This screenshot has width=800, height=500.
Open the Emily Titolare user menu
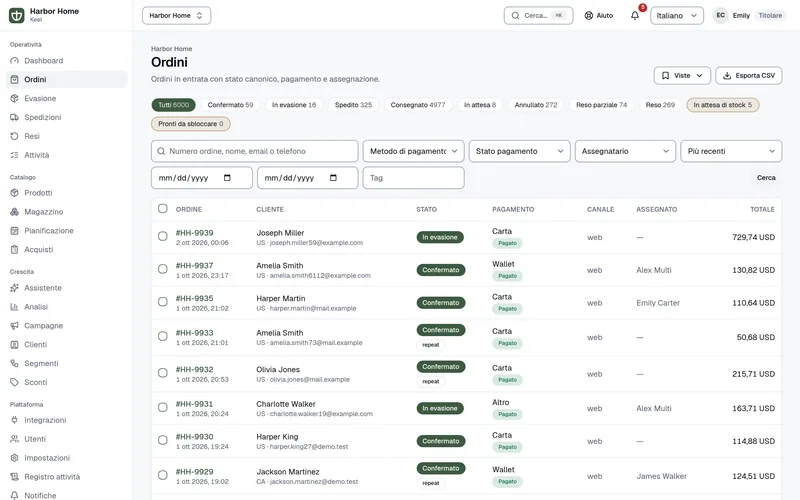point(749,15)
